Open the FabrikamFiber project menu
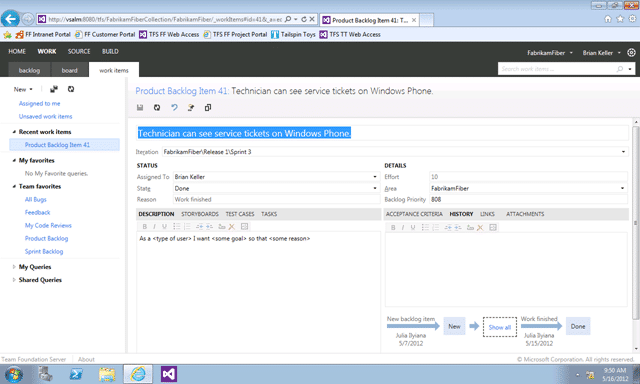The image size is (640, 384). point(549,53)
